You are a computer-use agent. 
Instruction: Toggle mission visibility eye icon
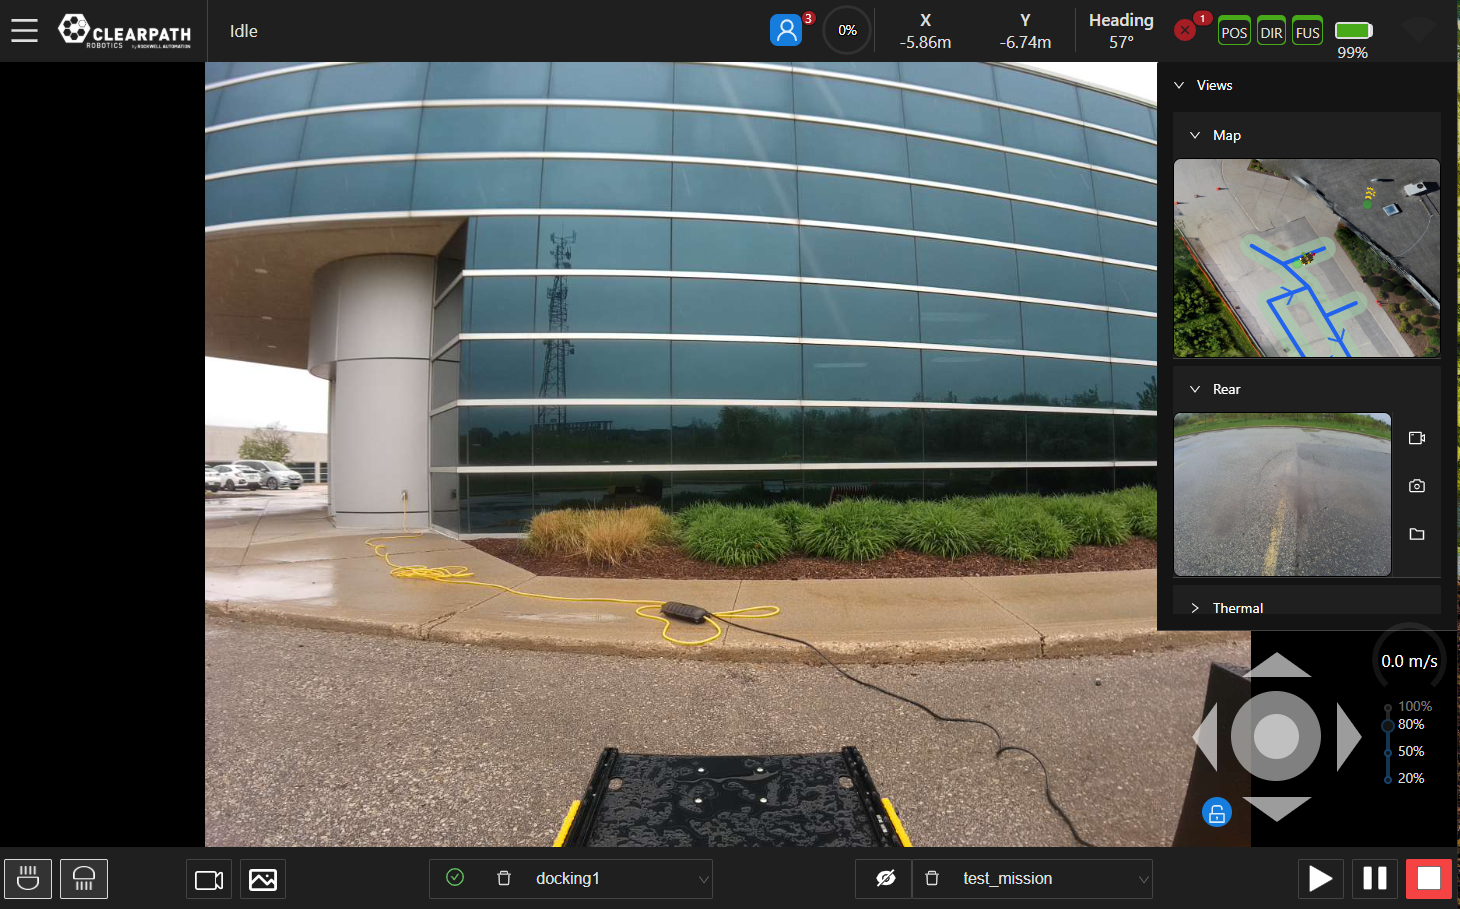[885, 878]
